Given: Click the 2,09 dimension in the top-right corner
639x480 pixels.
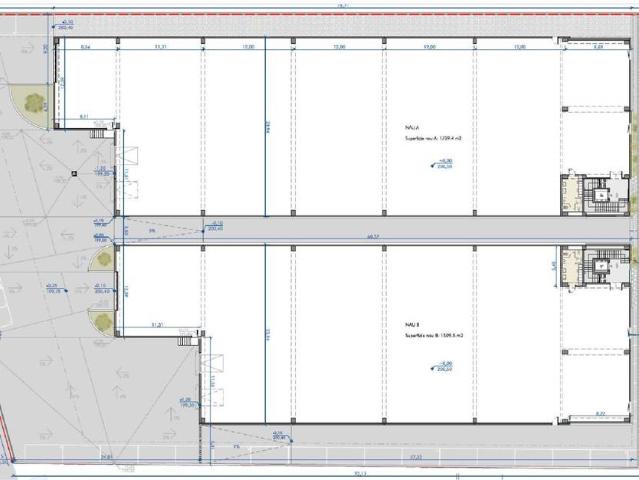Looking at the screenshot, I should point(599,47).
